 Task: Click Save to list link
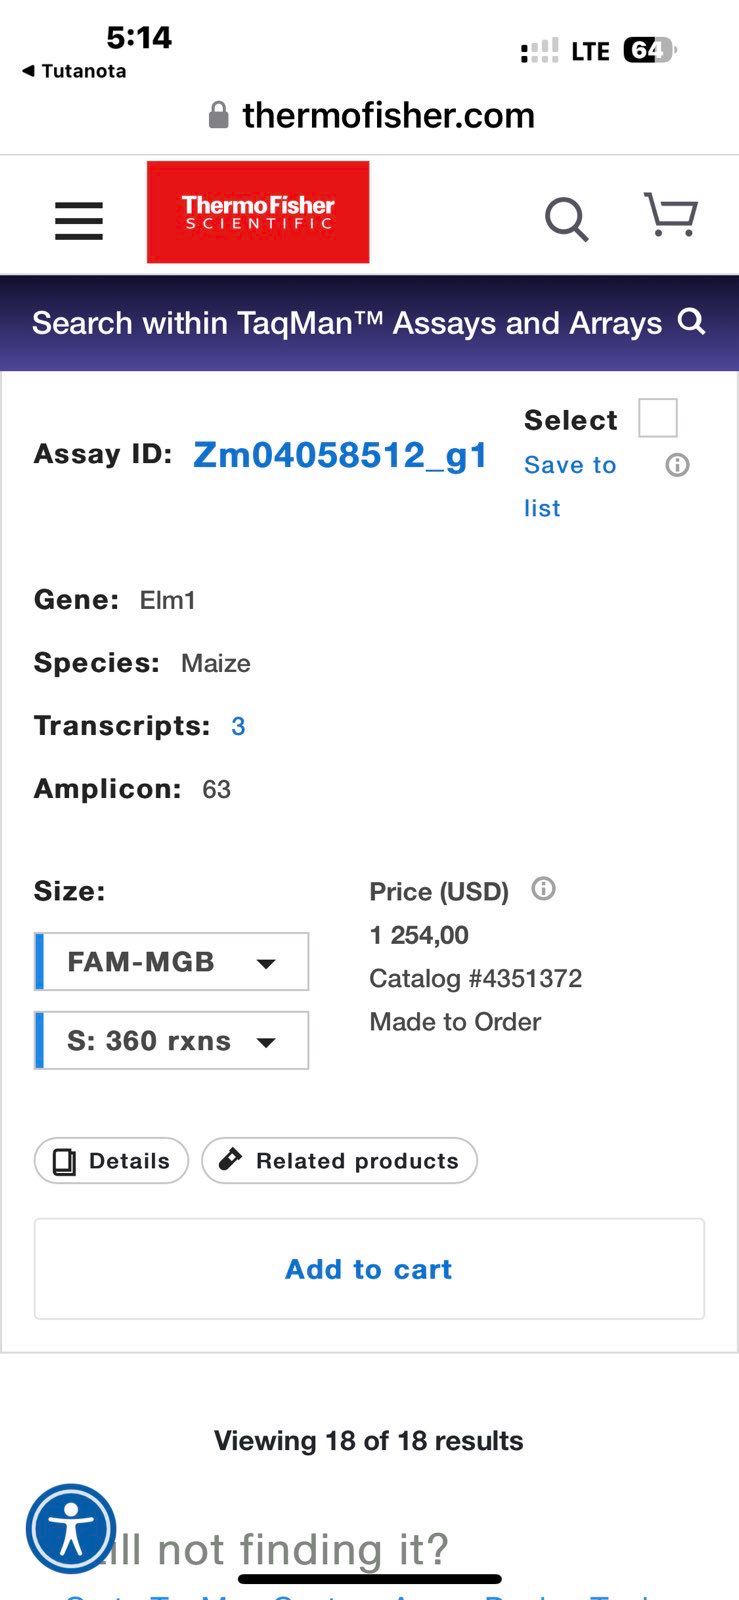(x=570, y=486)
